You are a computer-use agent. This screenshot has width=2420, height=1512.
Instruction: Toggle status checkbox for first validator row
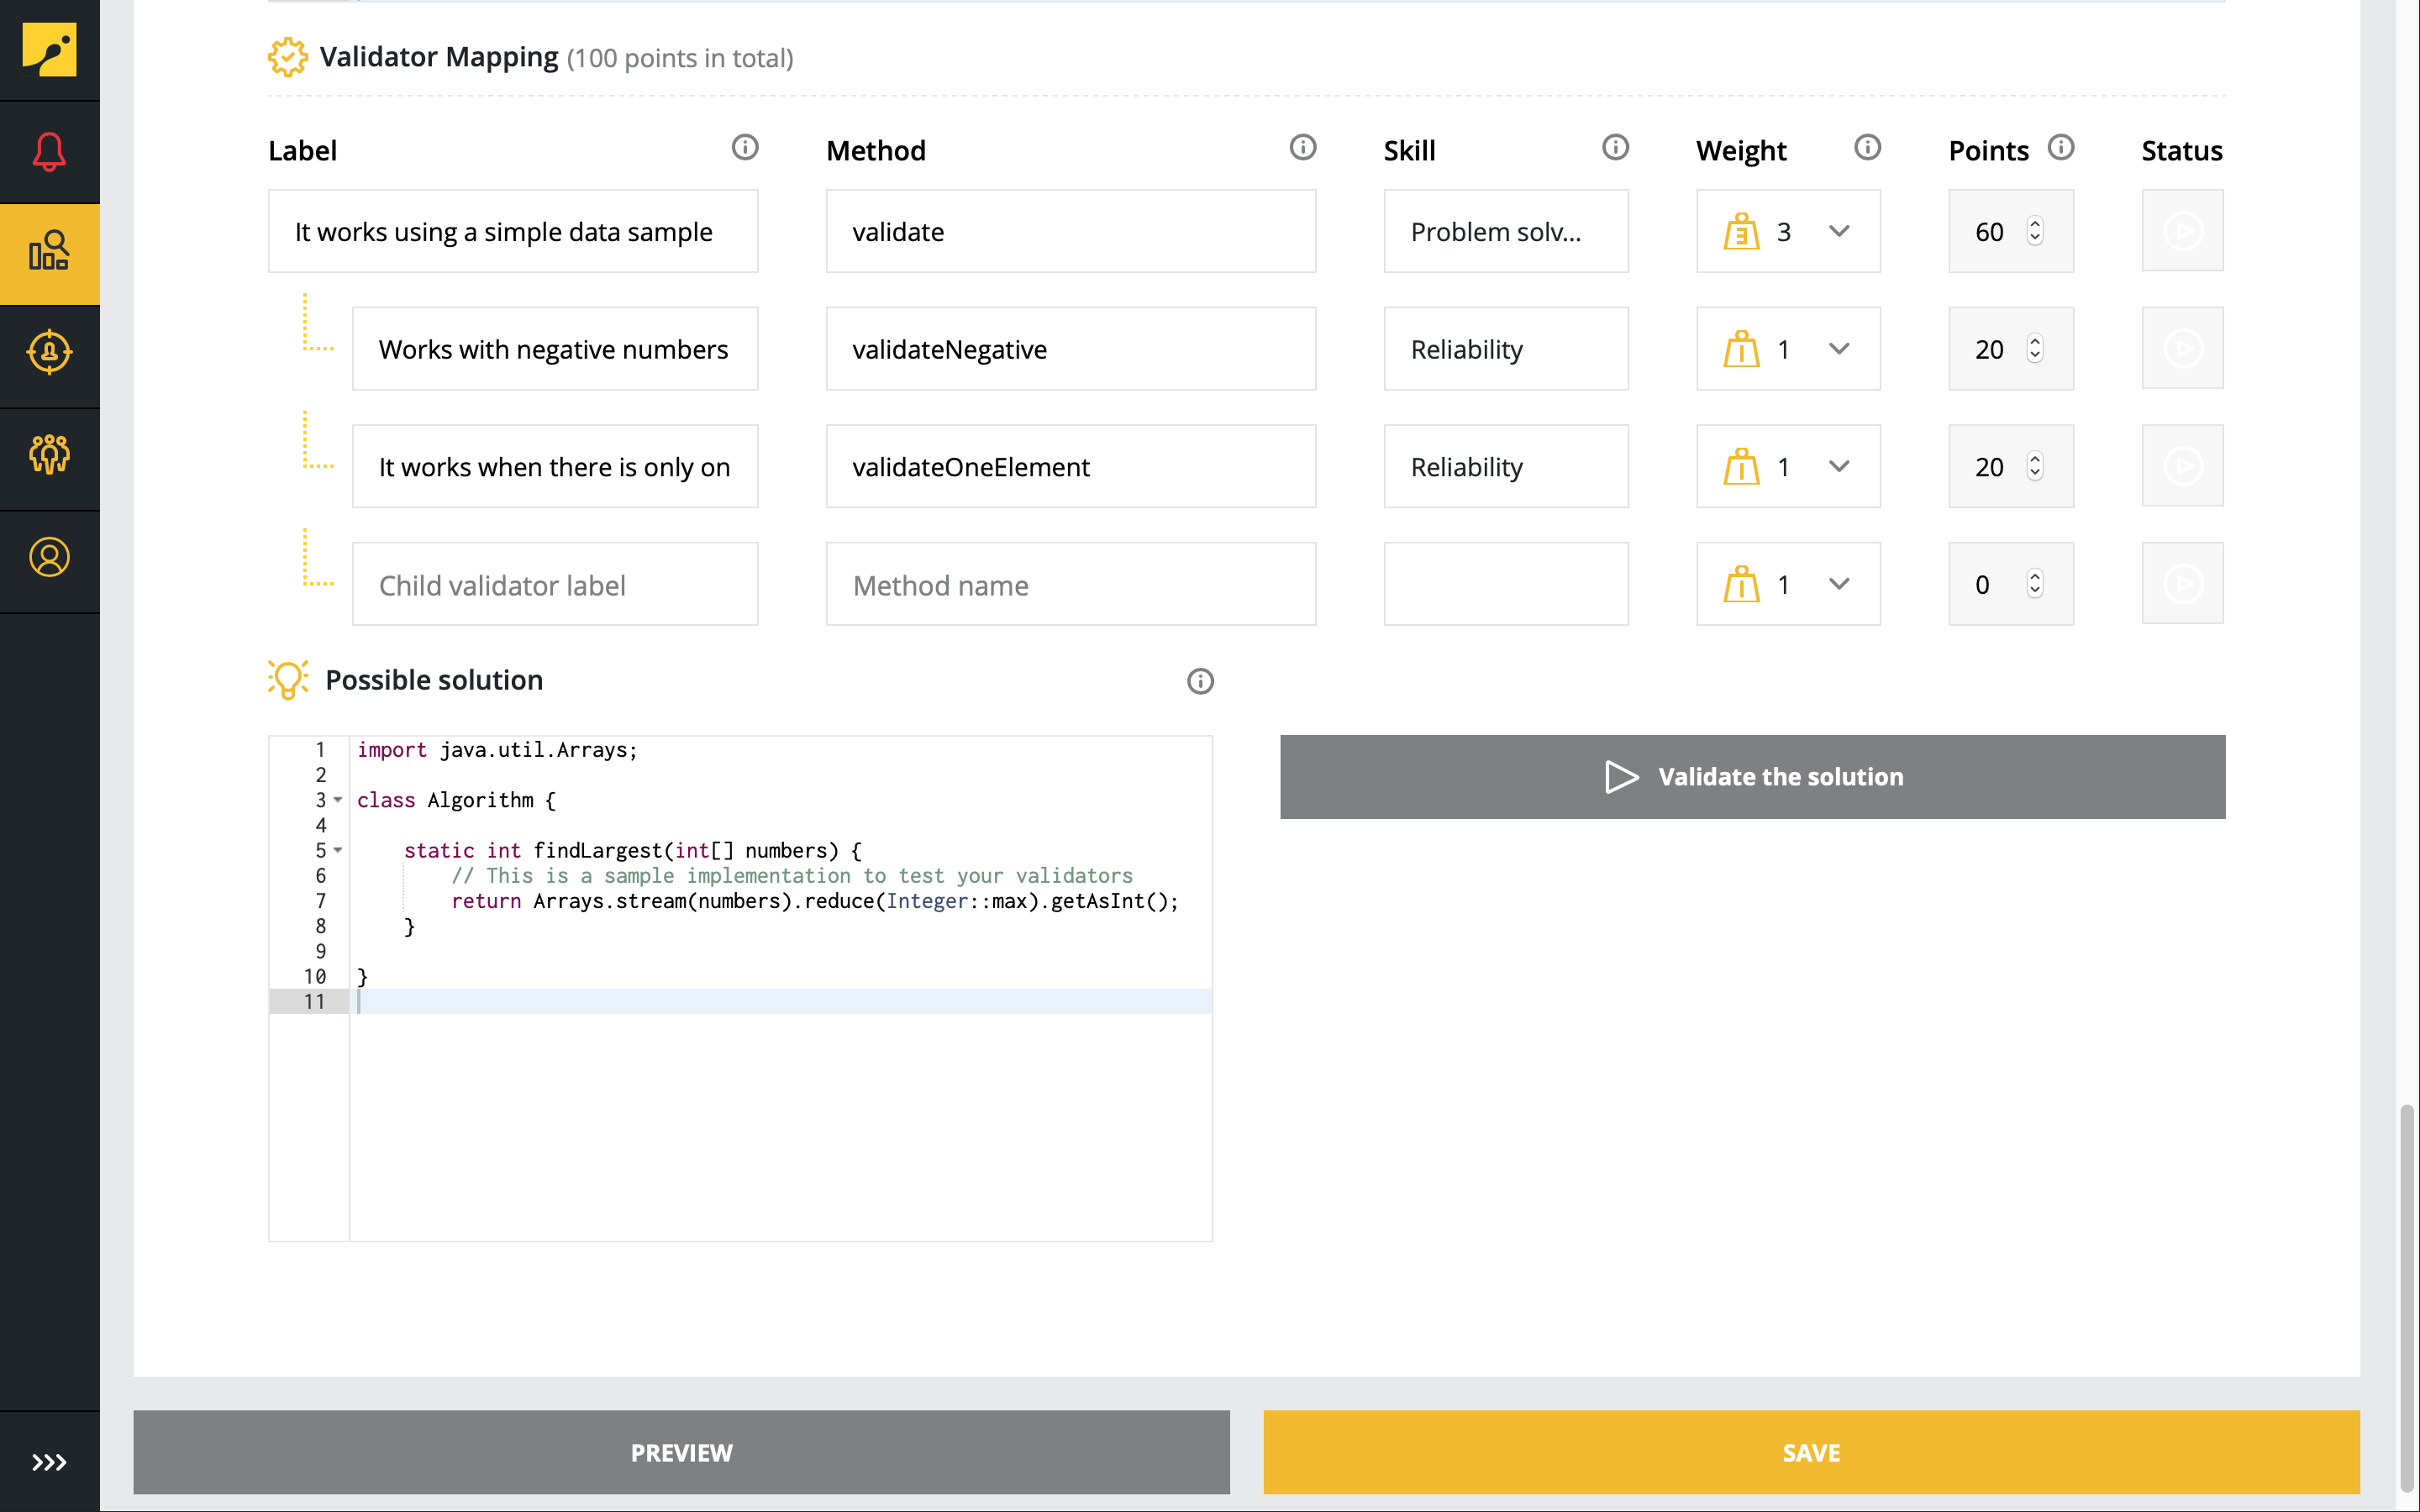(x=2183, y=232)
